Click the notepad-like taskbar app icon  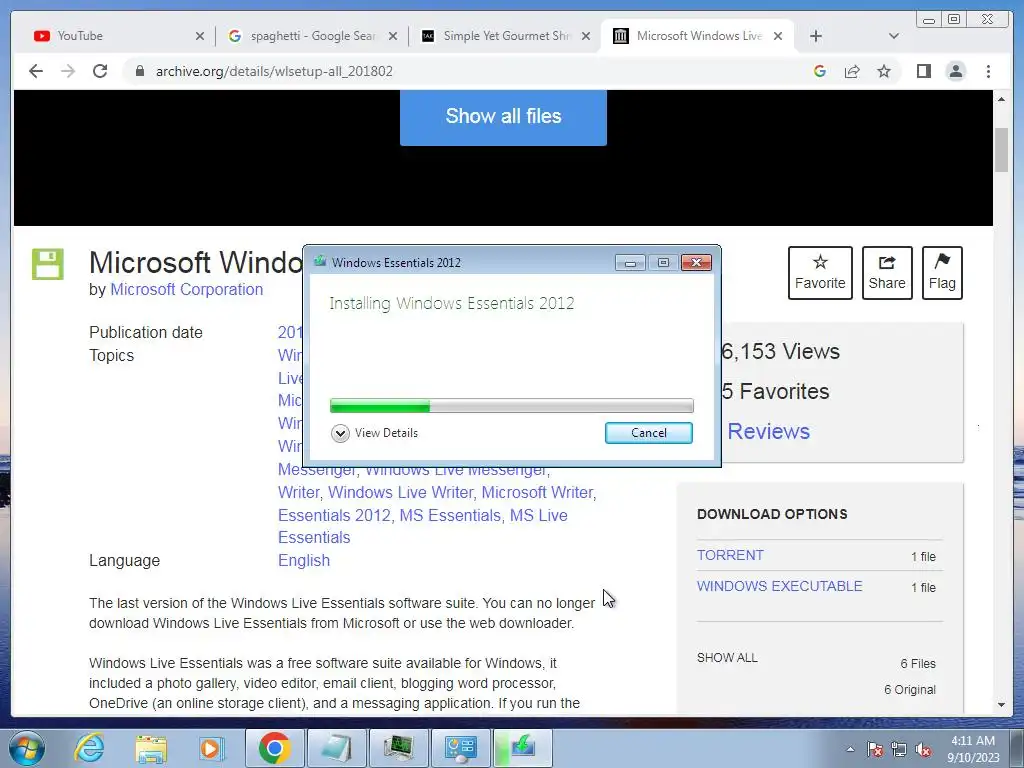tap(335, 748)
